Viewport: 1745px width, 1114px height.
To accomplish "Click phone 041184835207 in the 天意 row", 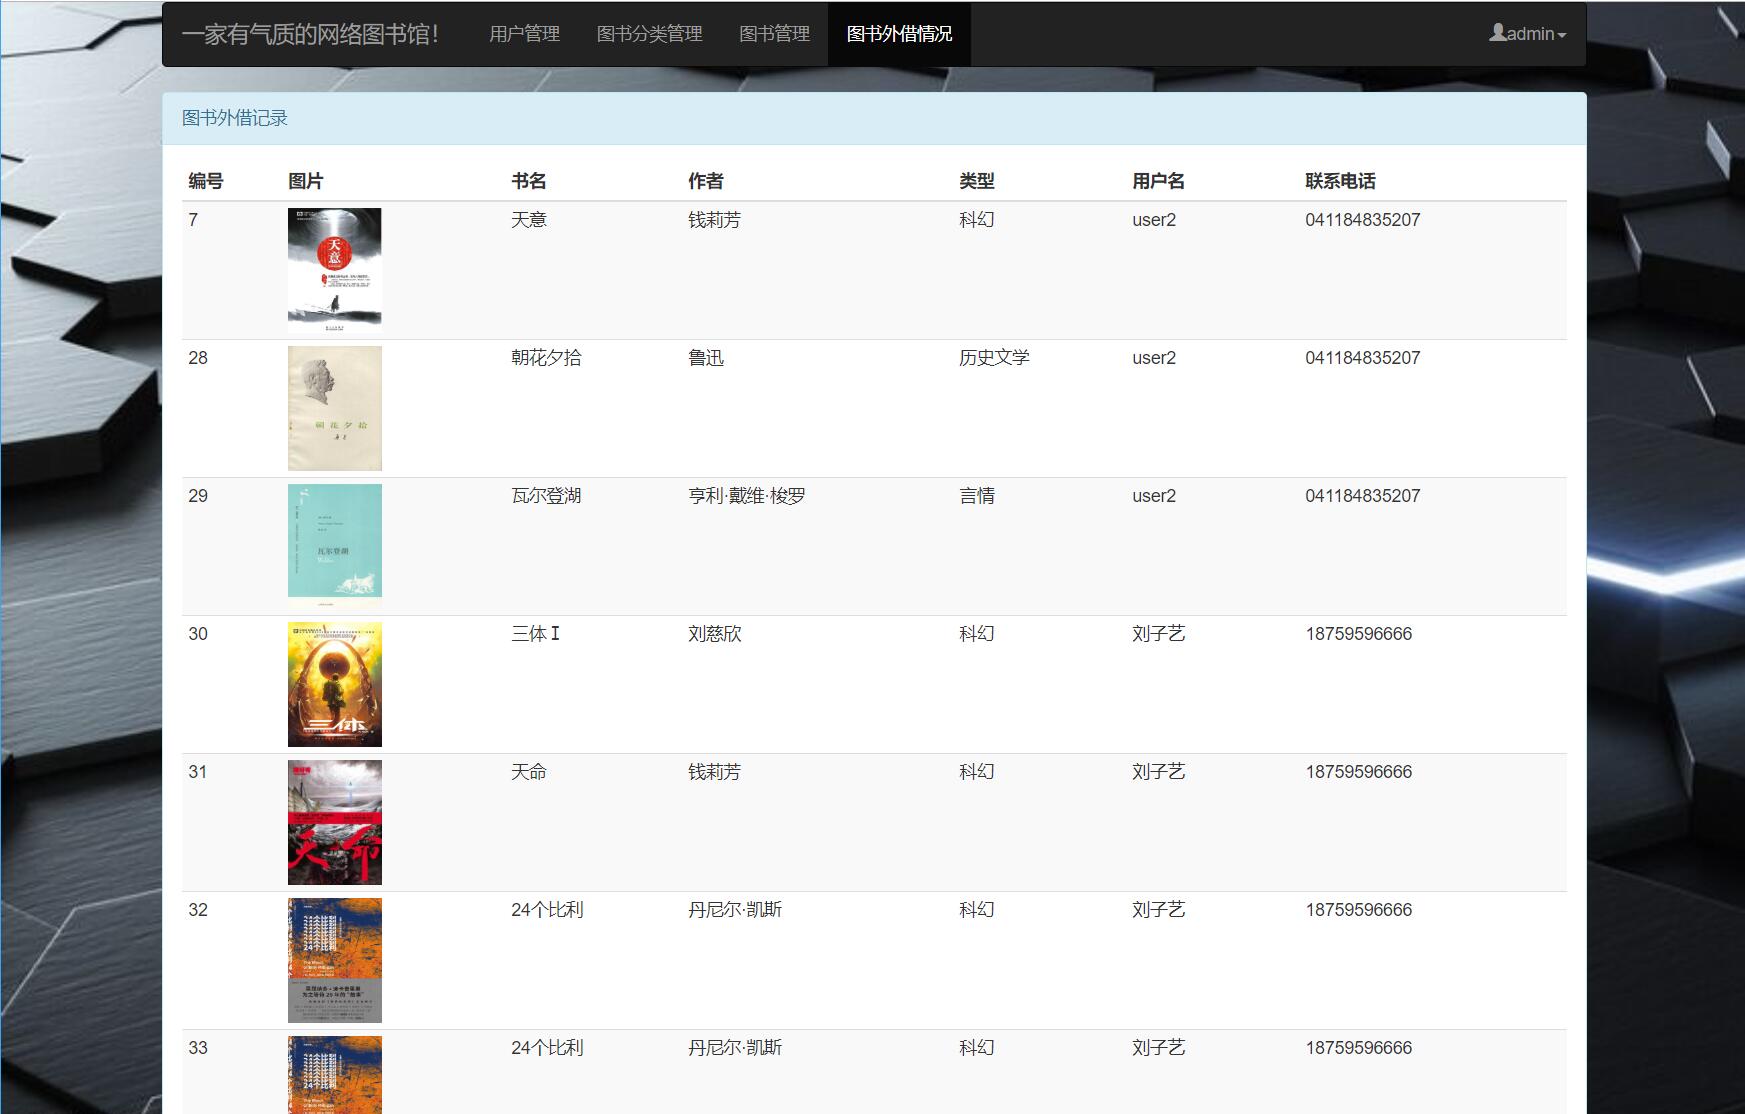I will tap(1363, 220).
